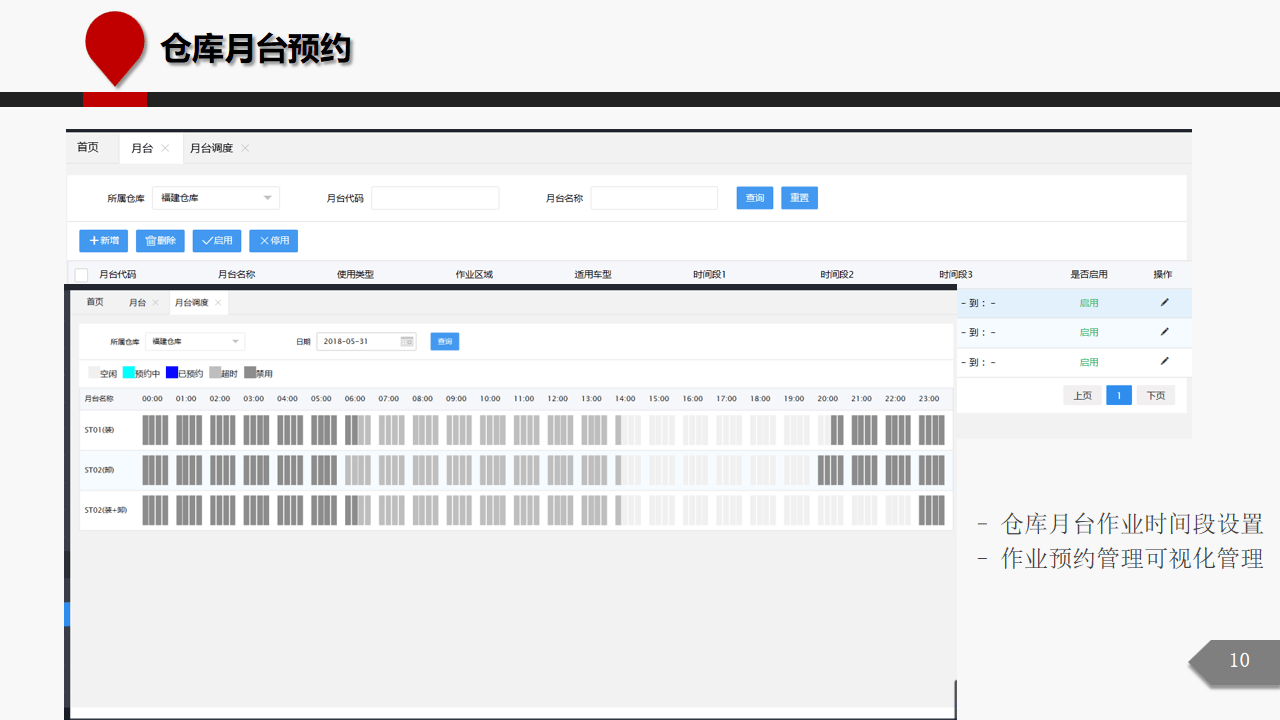Select 月台调度 tab in front window
This screenshot has height=720, width=1280.
click(x=191, y=302)
